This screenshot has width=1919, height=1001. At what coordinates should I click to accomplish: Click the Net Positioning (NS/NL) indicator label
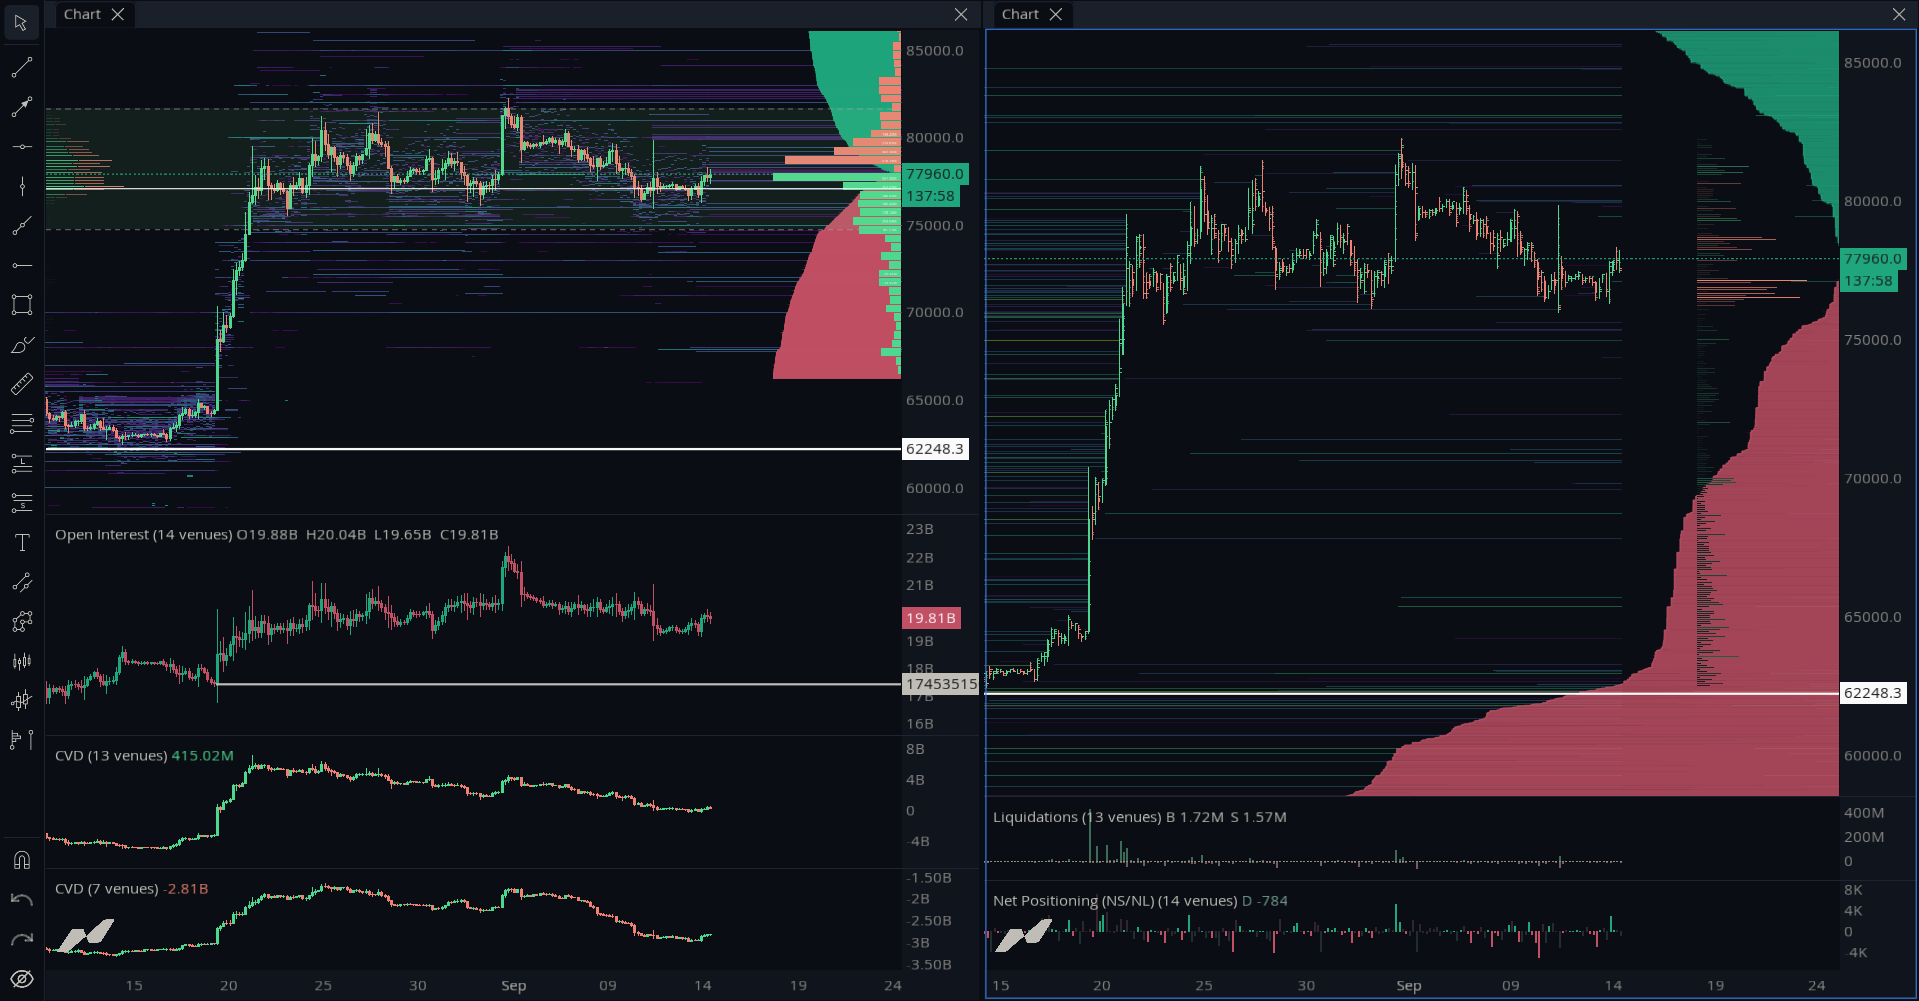[1115, 901]
